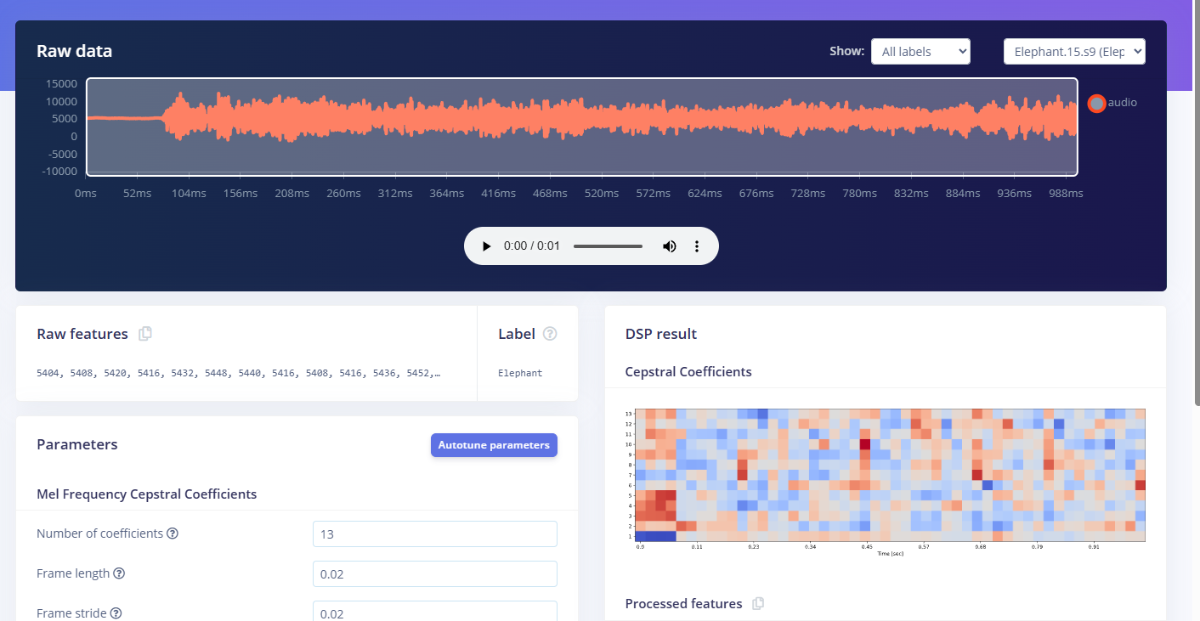Copy raw features to clipboard
The height and width of the screenshot is (621, 1200).
pos(145,334)
